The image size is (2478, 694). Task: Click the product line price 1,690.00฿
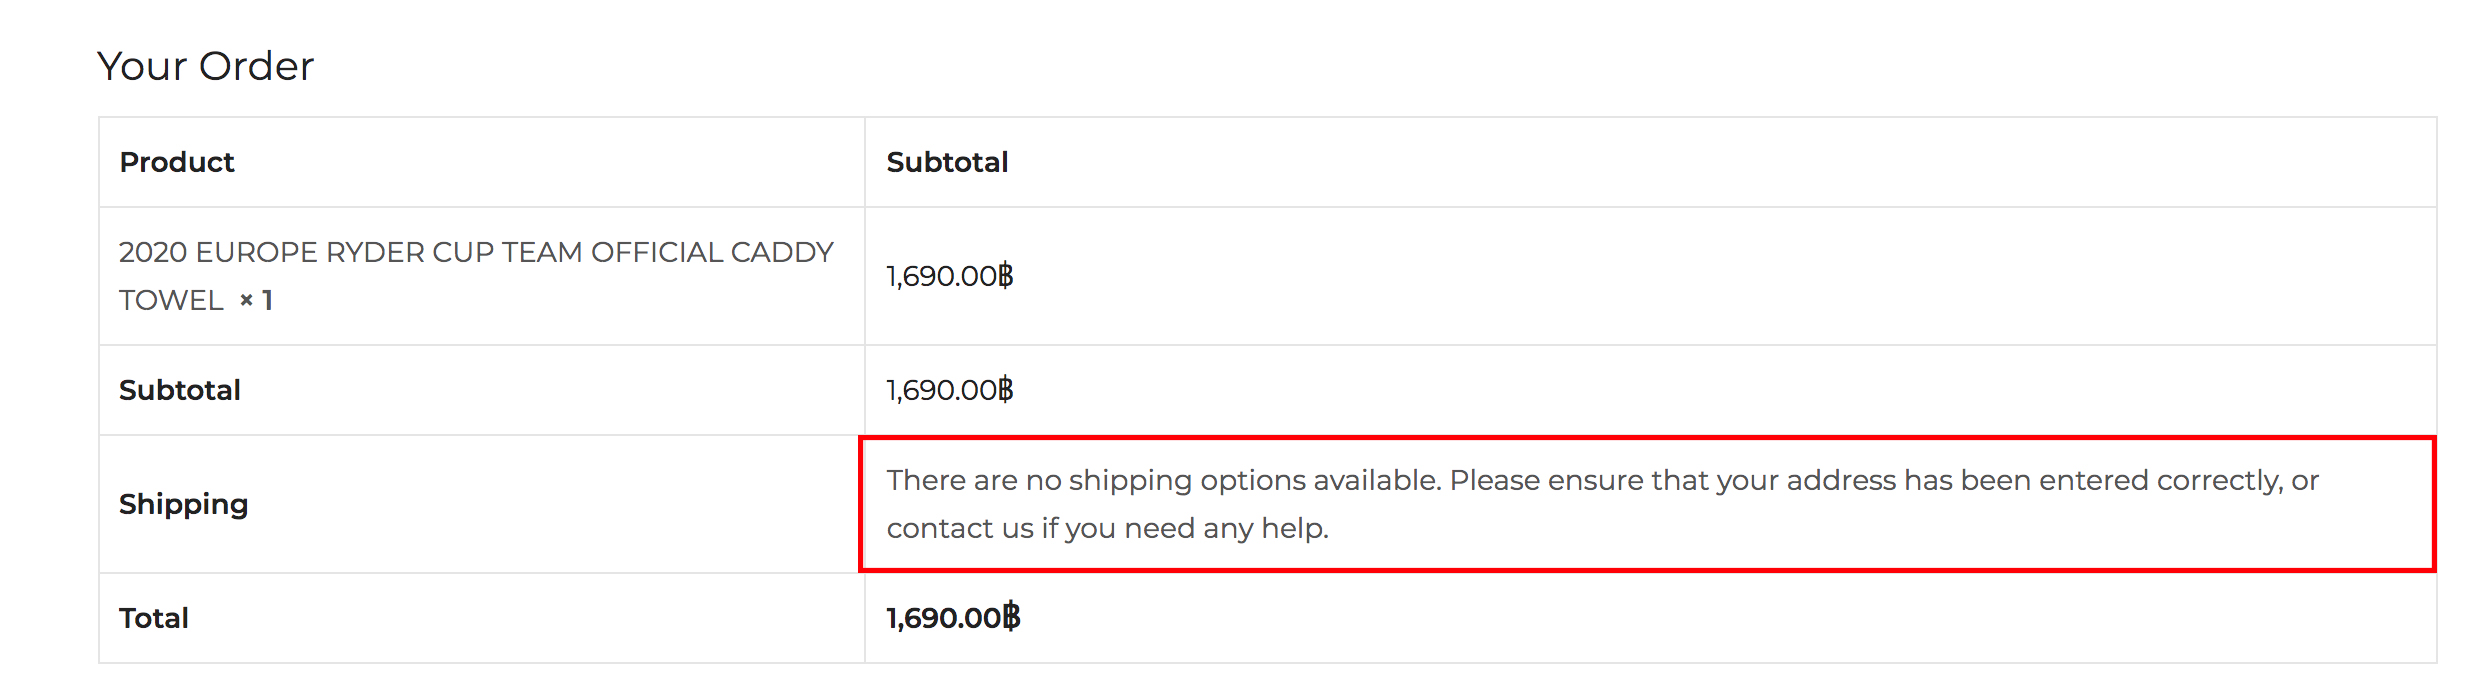pos(950,276)
